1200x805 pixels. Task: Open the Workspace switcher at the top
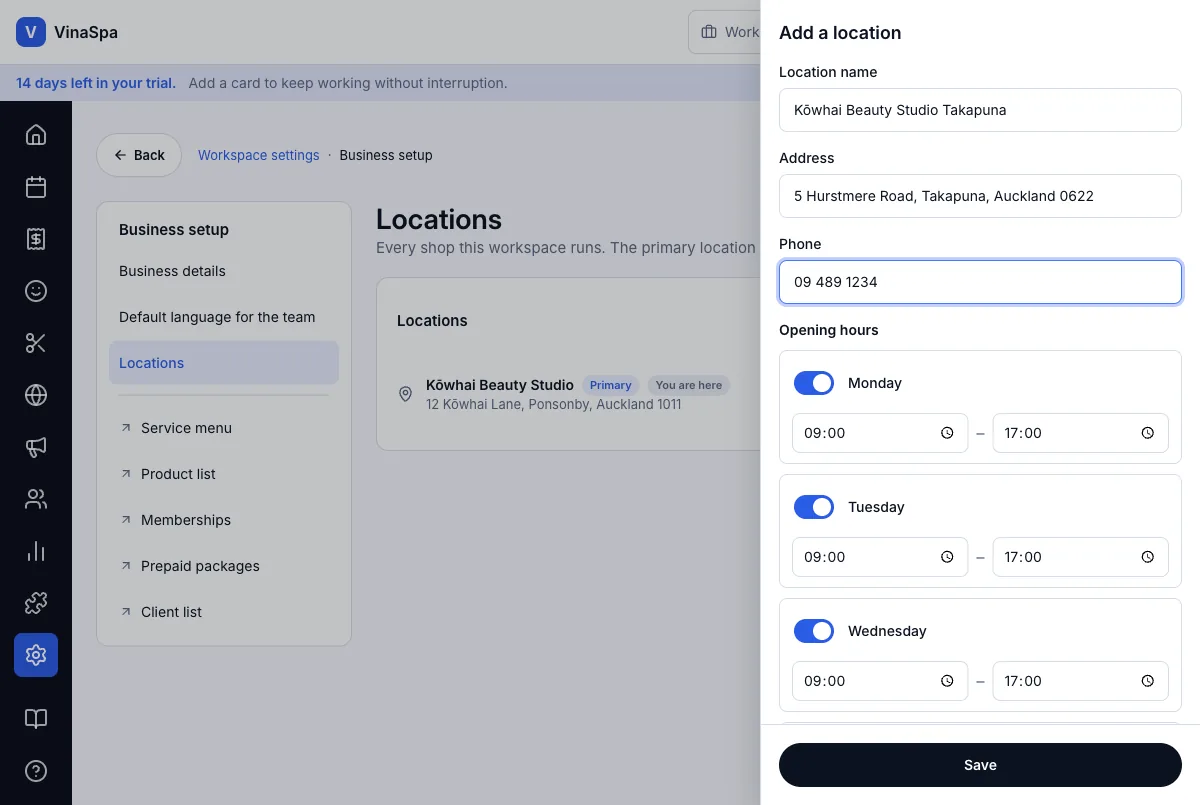(725, 32)
